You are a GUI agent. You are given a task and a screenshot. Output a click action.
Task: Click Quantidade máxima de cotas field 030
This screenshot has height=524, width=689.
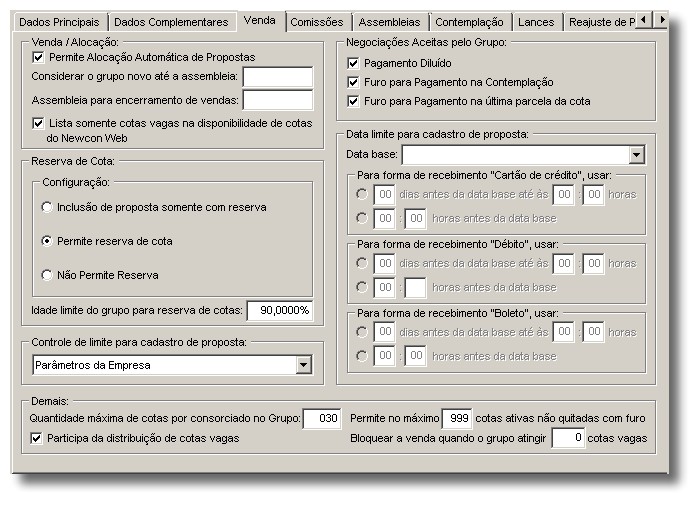tap(322, 418)
